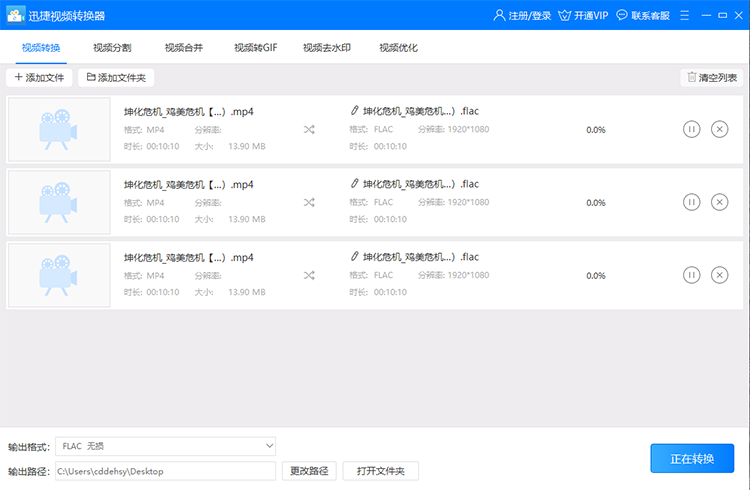750x490 pixels.
Task: Select the second row's source .mp4 filename
Action: click(188, 184)
